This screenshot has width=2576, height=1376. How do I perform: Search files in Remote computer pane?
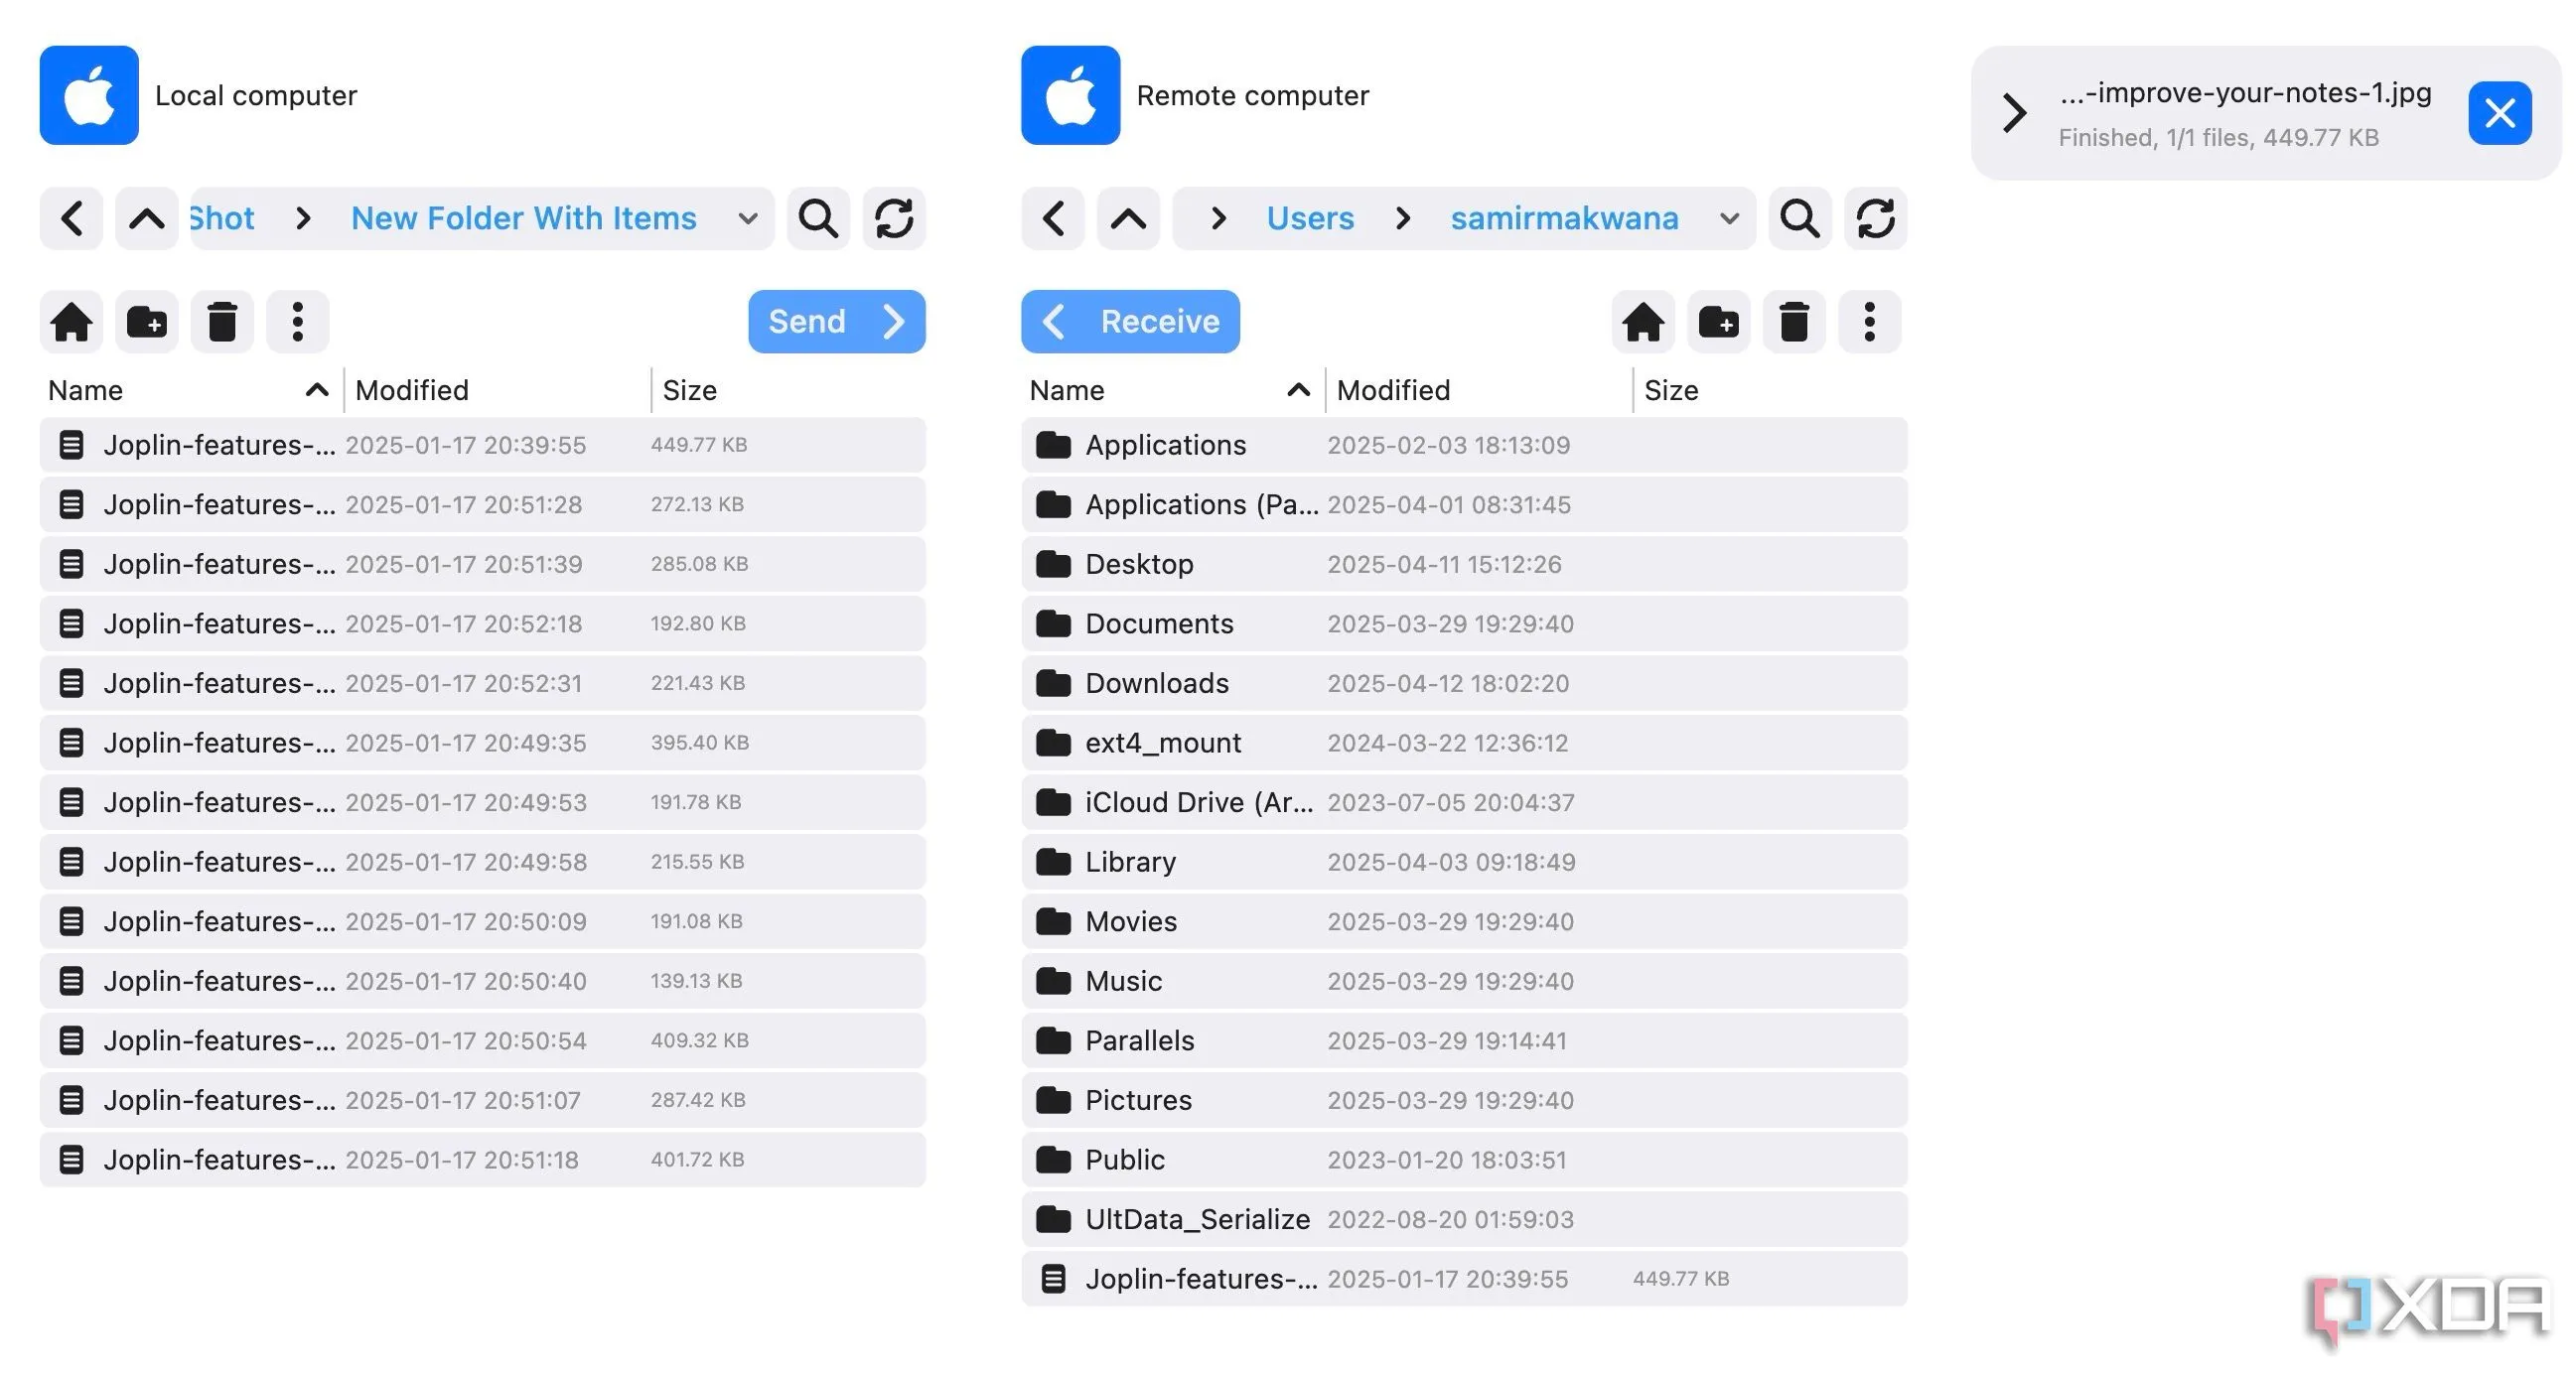coord(1800,218)
